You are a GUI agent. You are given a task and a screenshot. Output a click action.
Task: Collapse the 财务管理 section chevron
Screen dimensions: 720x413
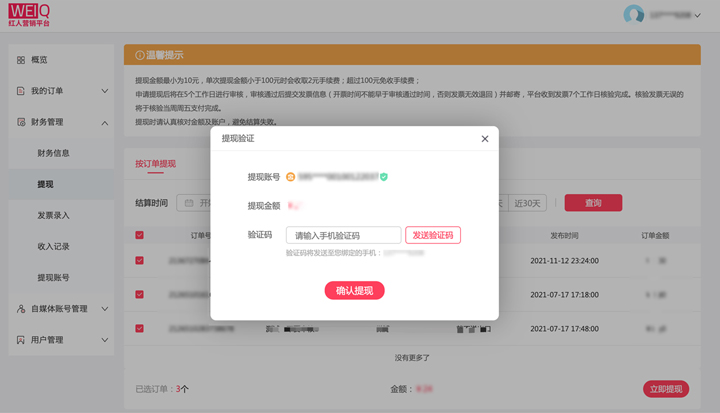click(105, 122)
